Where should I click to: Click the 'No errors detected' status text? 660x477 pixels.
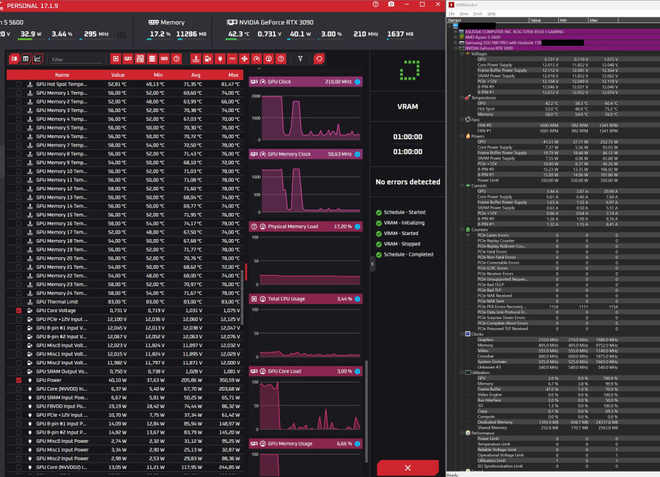coord(407,182)
